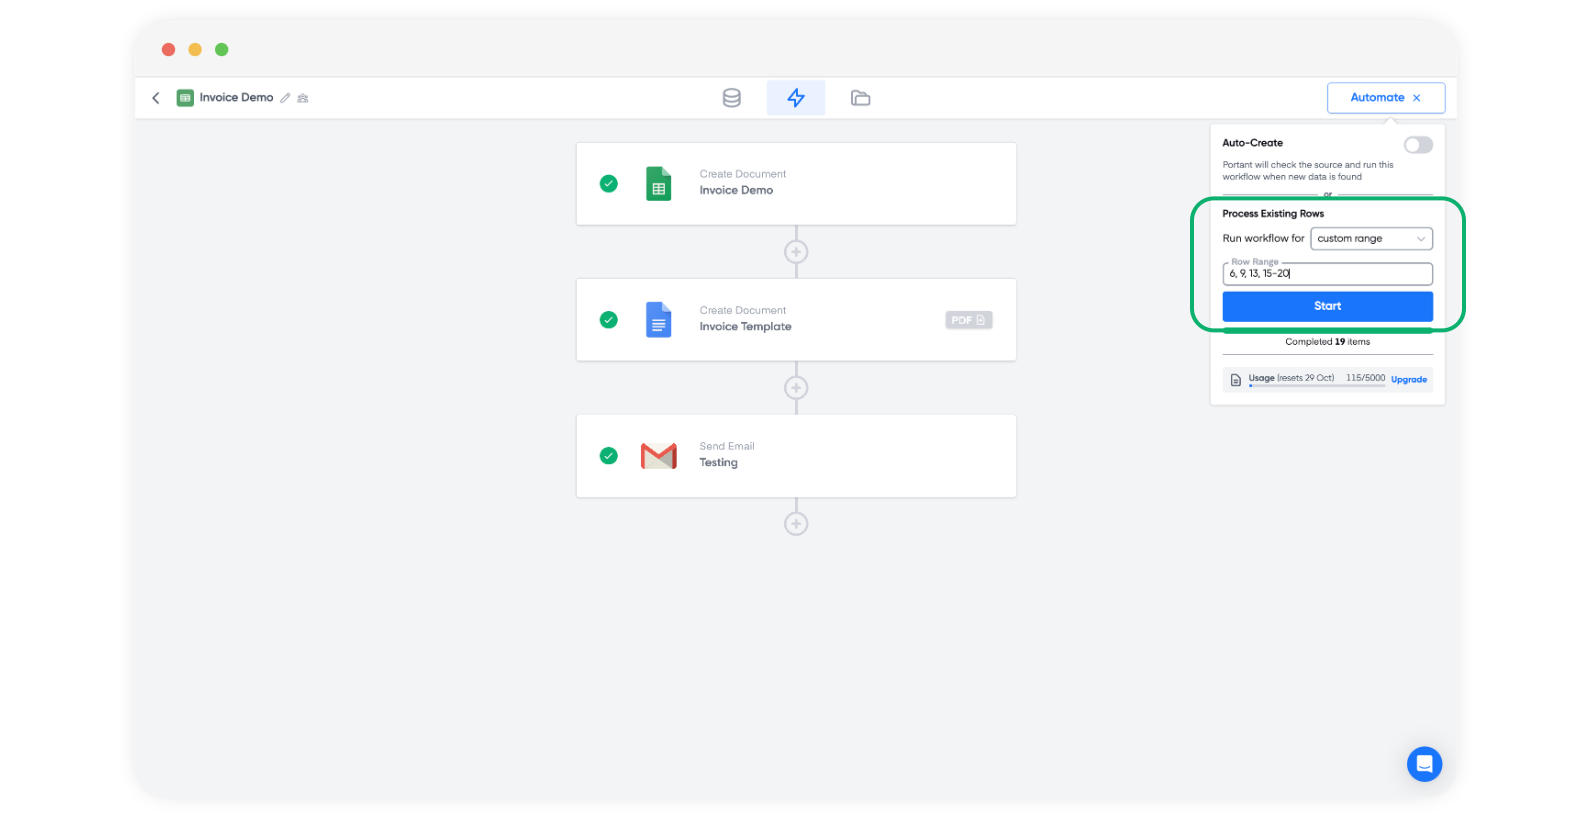
Task: Click the Upgrade link
Action: click(x=1408, y=380)
